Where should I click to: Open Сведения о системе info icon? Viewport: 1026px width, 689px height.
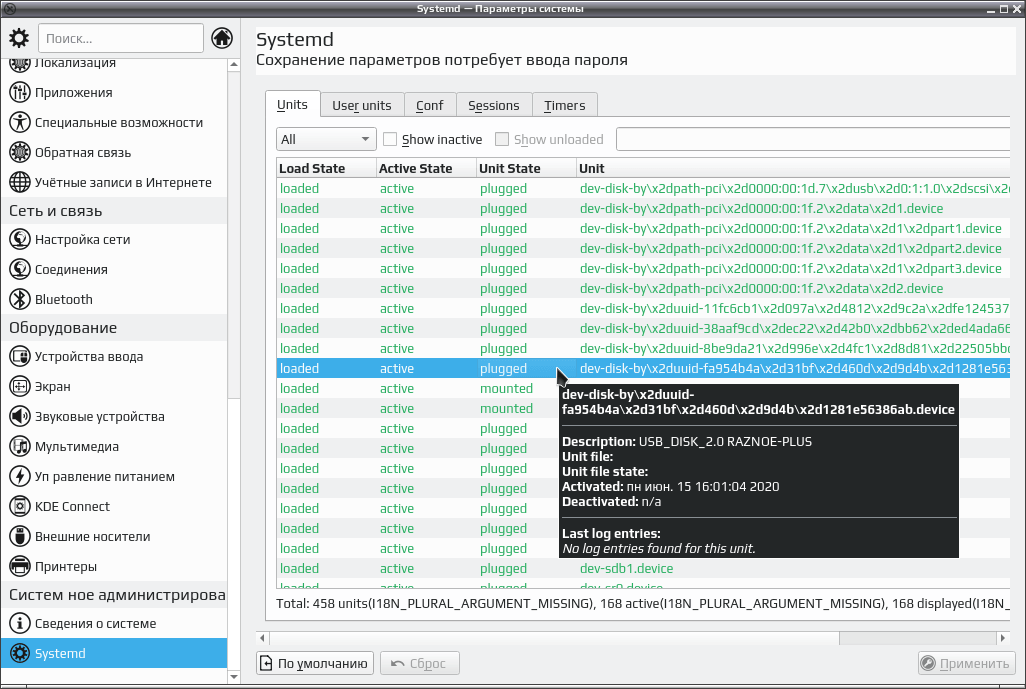coord(20,624)
